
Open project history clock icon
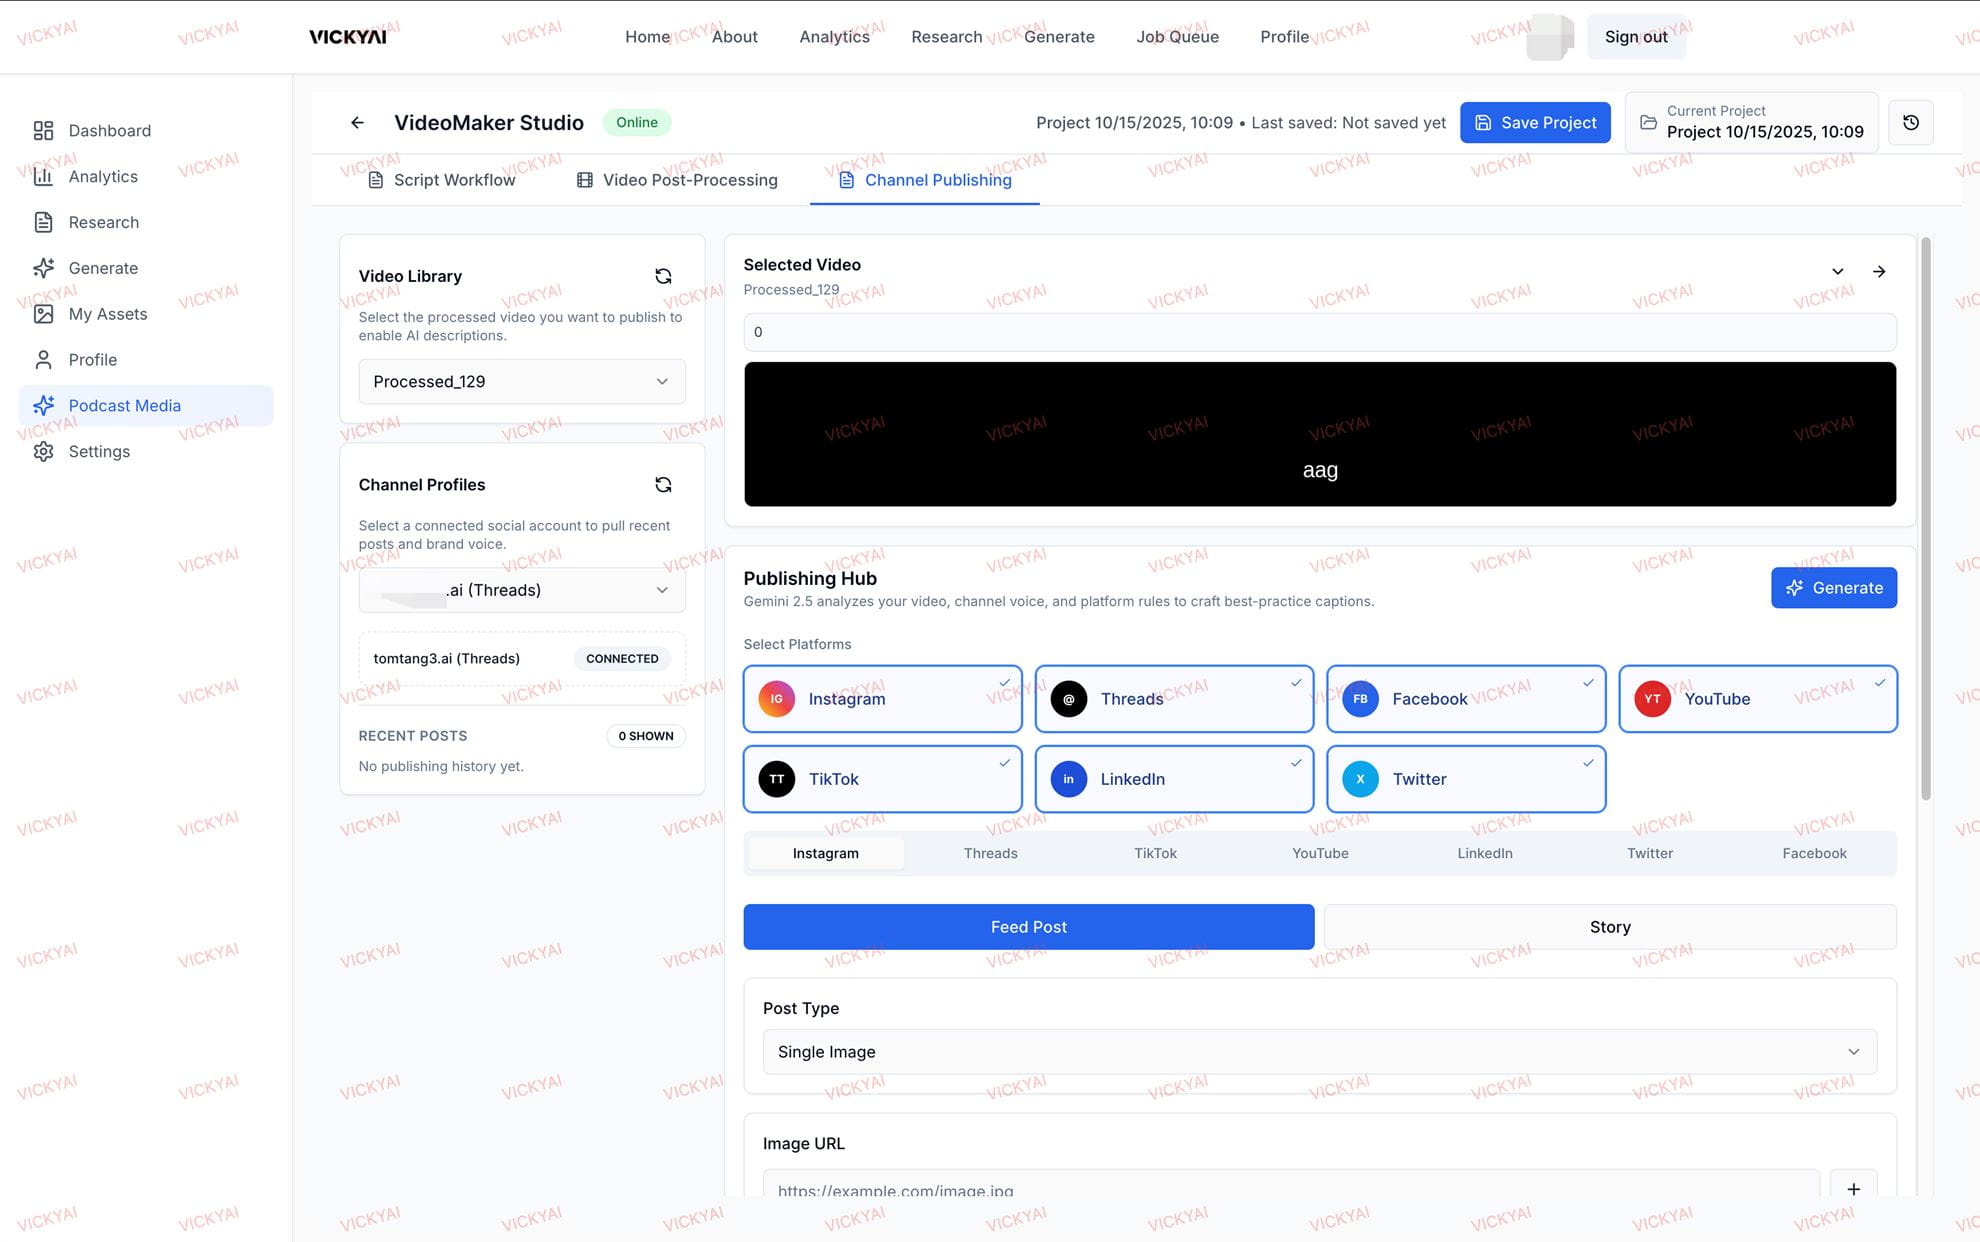(x=1910, y=122)
